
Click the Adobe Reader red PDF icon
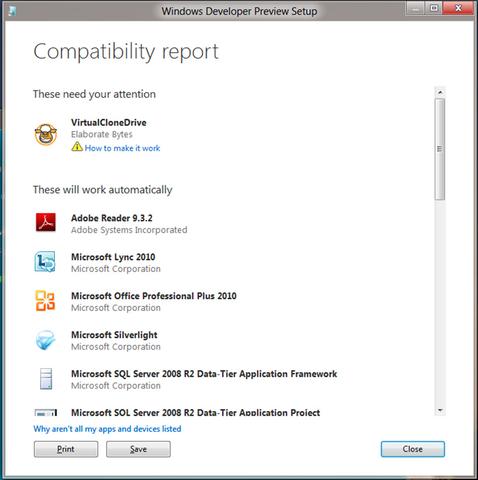click(x=46, y=222)
